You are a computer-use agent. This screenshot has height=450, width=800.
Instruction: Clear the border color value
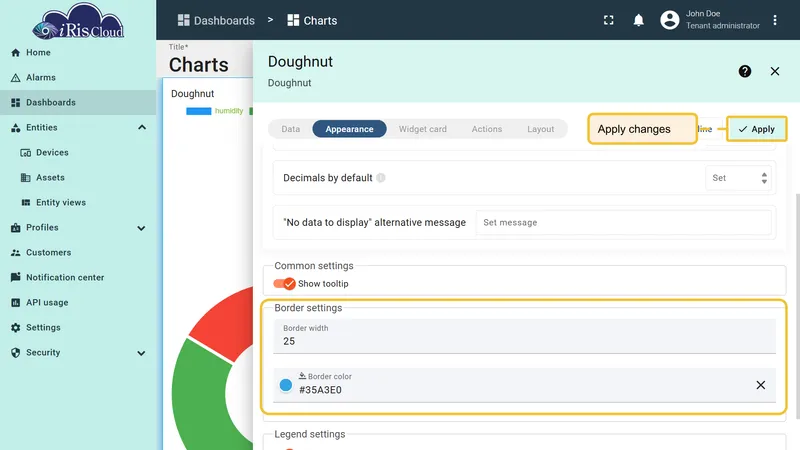point(760,385)
